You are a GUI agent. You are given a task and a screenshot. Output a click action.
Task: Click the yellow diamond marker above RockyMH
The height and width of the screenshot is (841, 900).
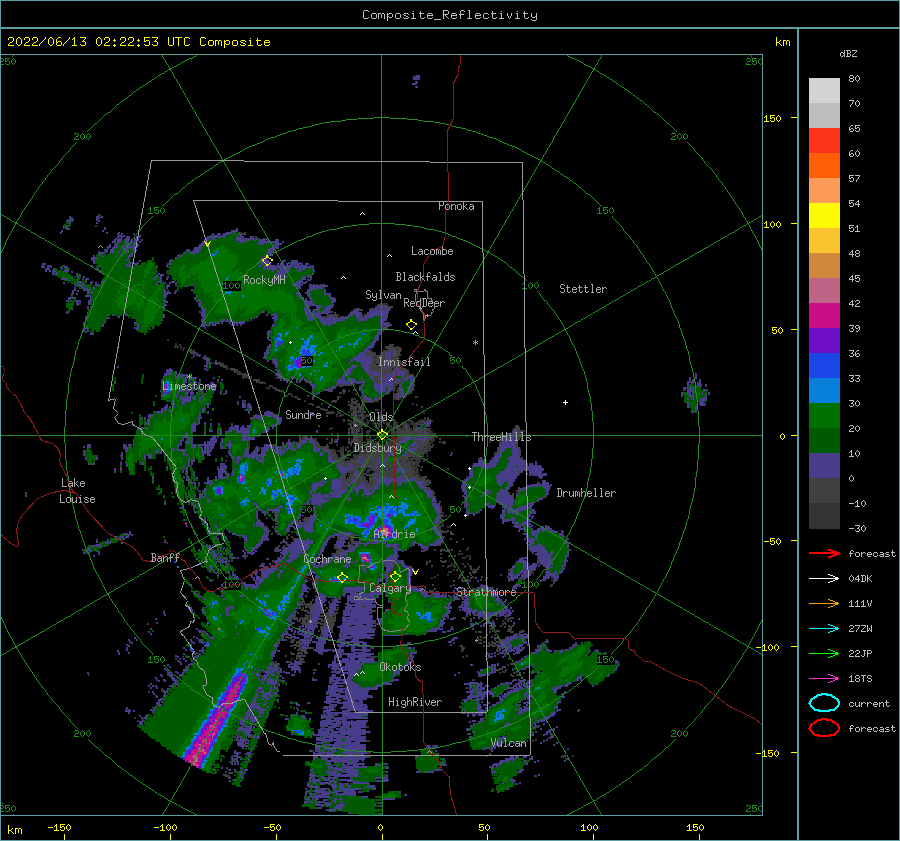267,261
